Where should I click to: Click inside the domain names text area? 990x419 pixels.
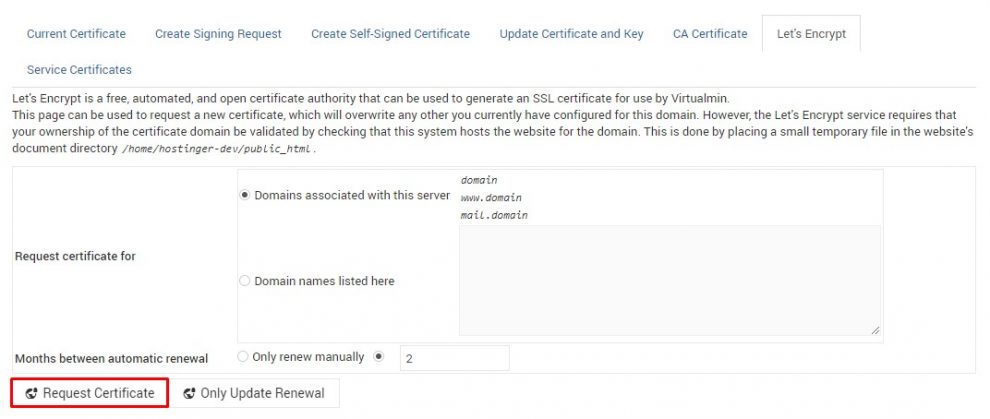[x=670, y=280]
